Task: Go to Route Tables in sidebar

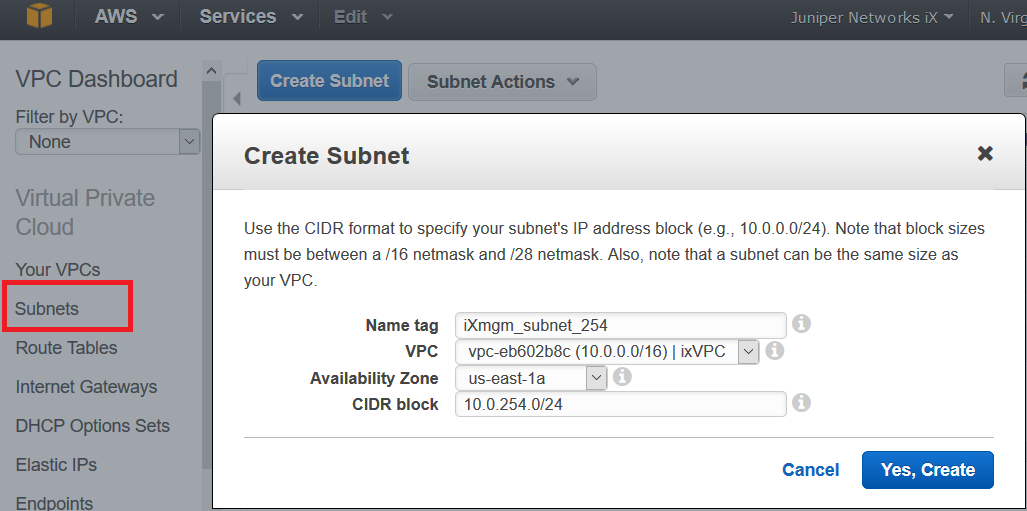Action: coord(66,348)
